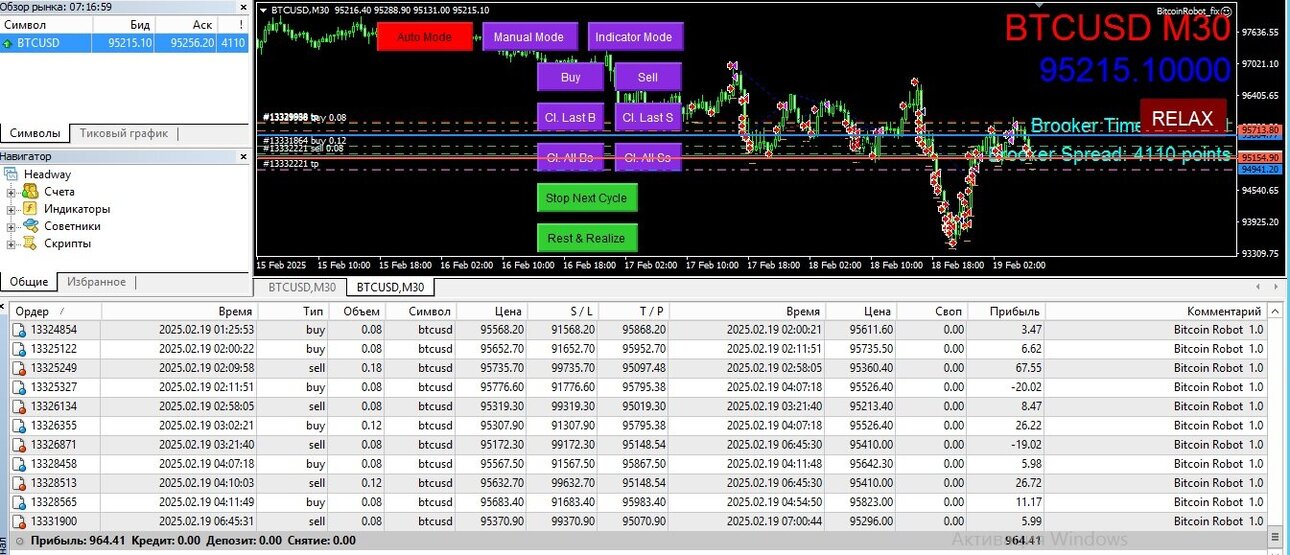Click the Cl. All Ss button
Image resolution: width=1290 pixels, height=555 pixels.
click(648, 157)
